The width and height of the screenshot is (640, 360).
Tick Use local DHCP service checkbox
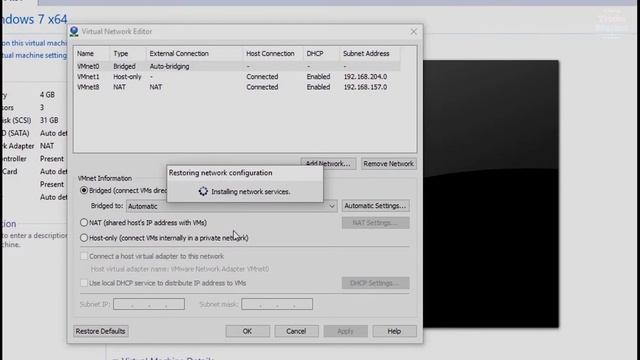pos(84,283)
